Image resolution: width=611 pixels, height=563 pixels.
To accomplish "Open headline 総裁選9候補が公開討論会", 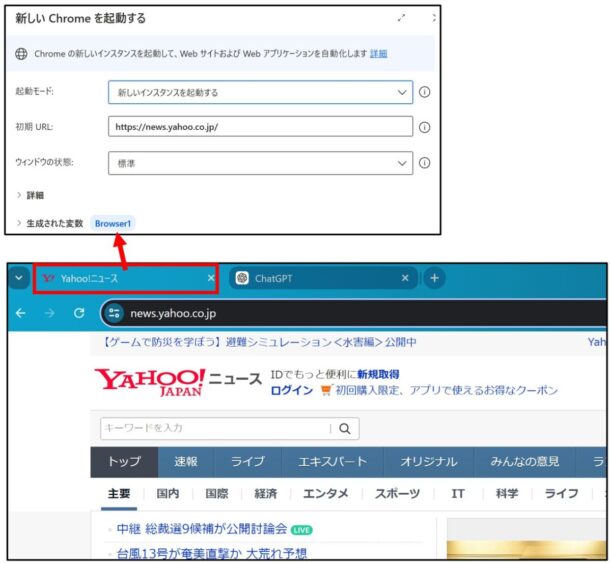I will pos(202,529).
